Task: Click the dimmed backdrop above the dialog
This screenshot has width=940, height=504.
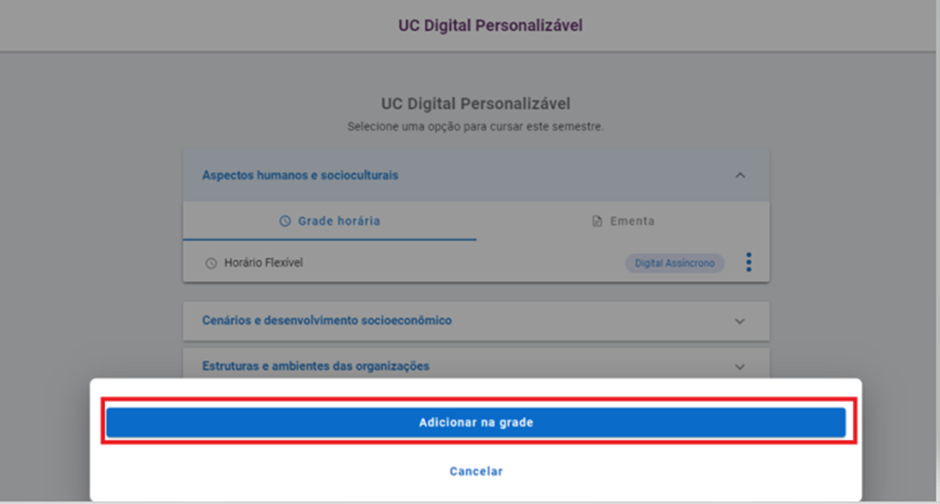Action: point(90,210)
